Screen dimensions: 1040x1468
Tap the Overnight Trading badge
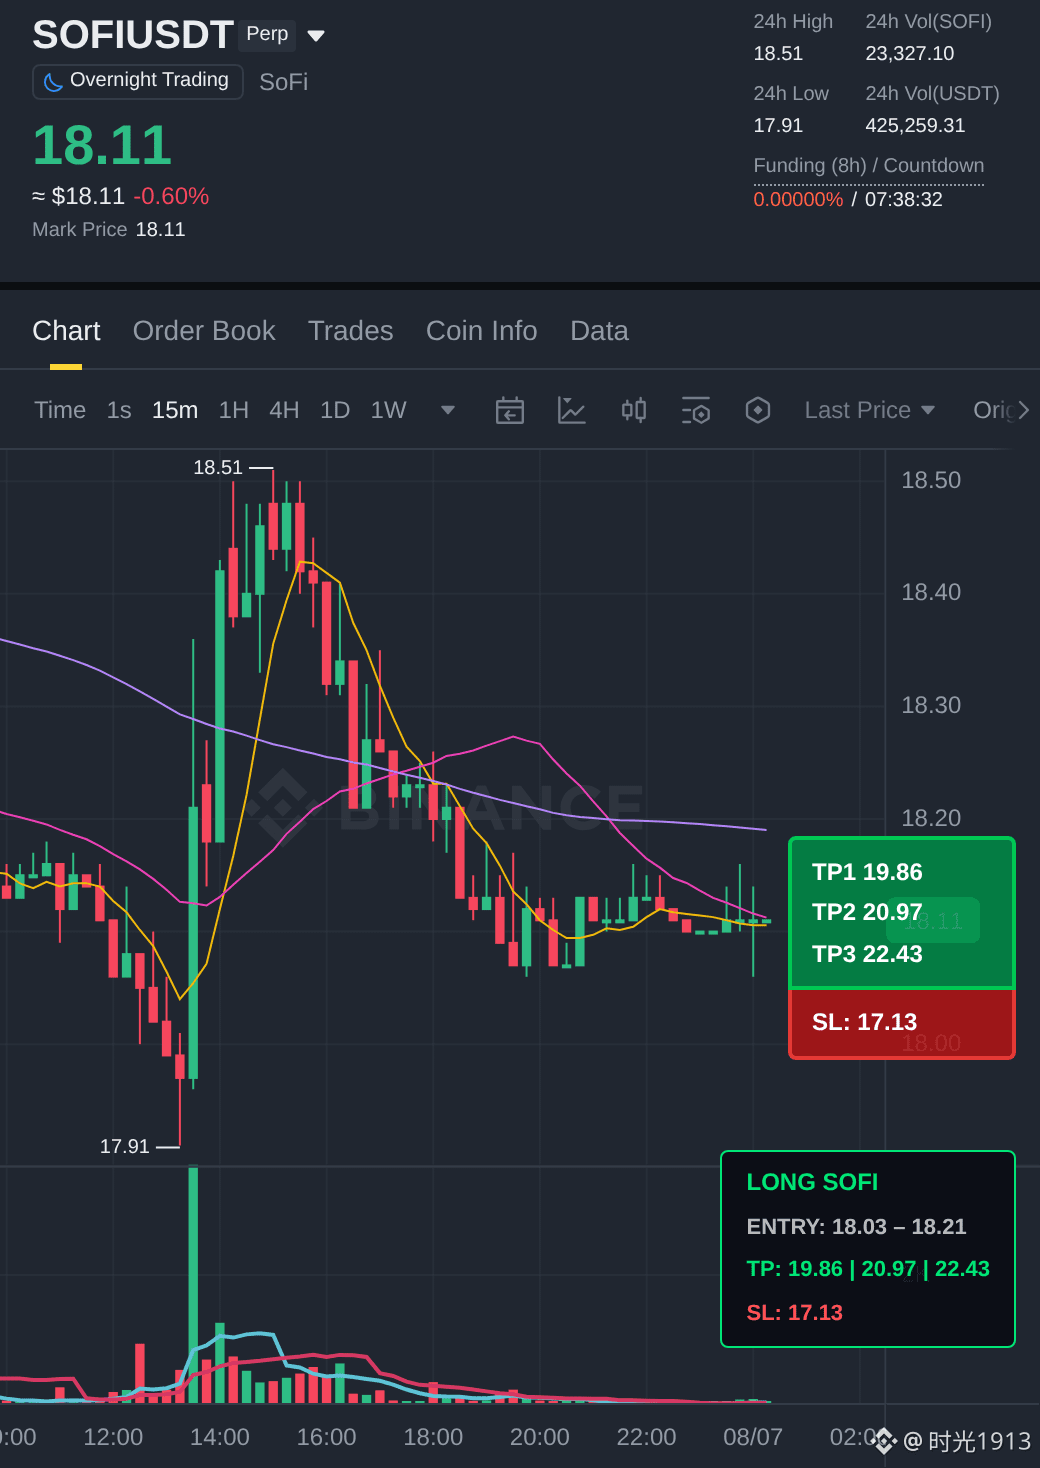138,81
